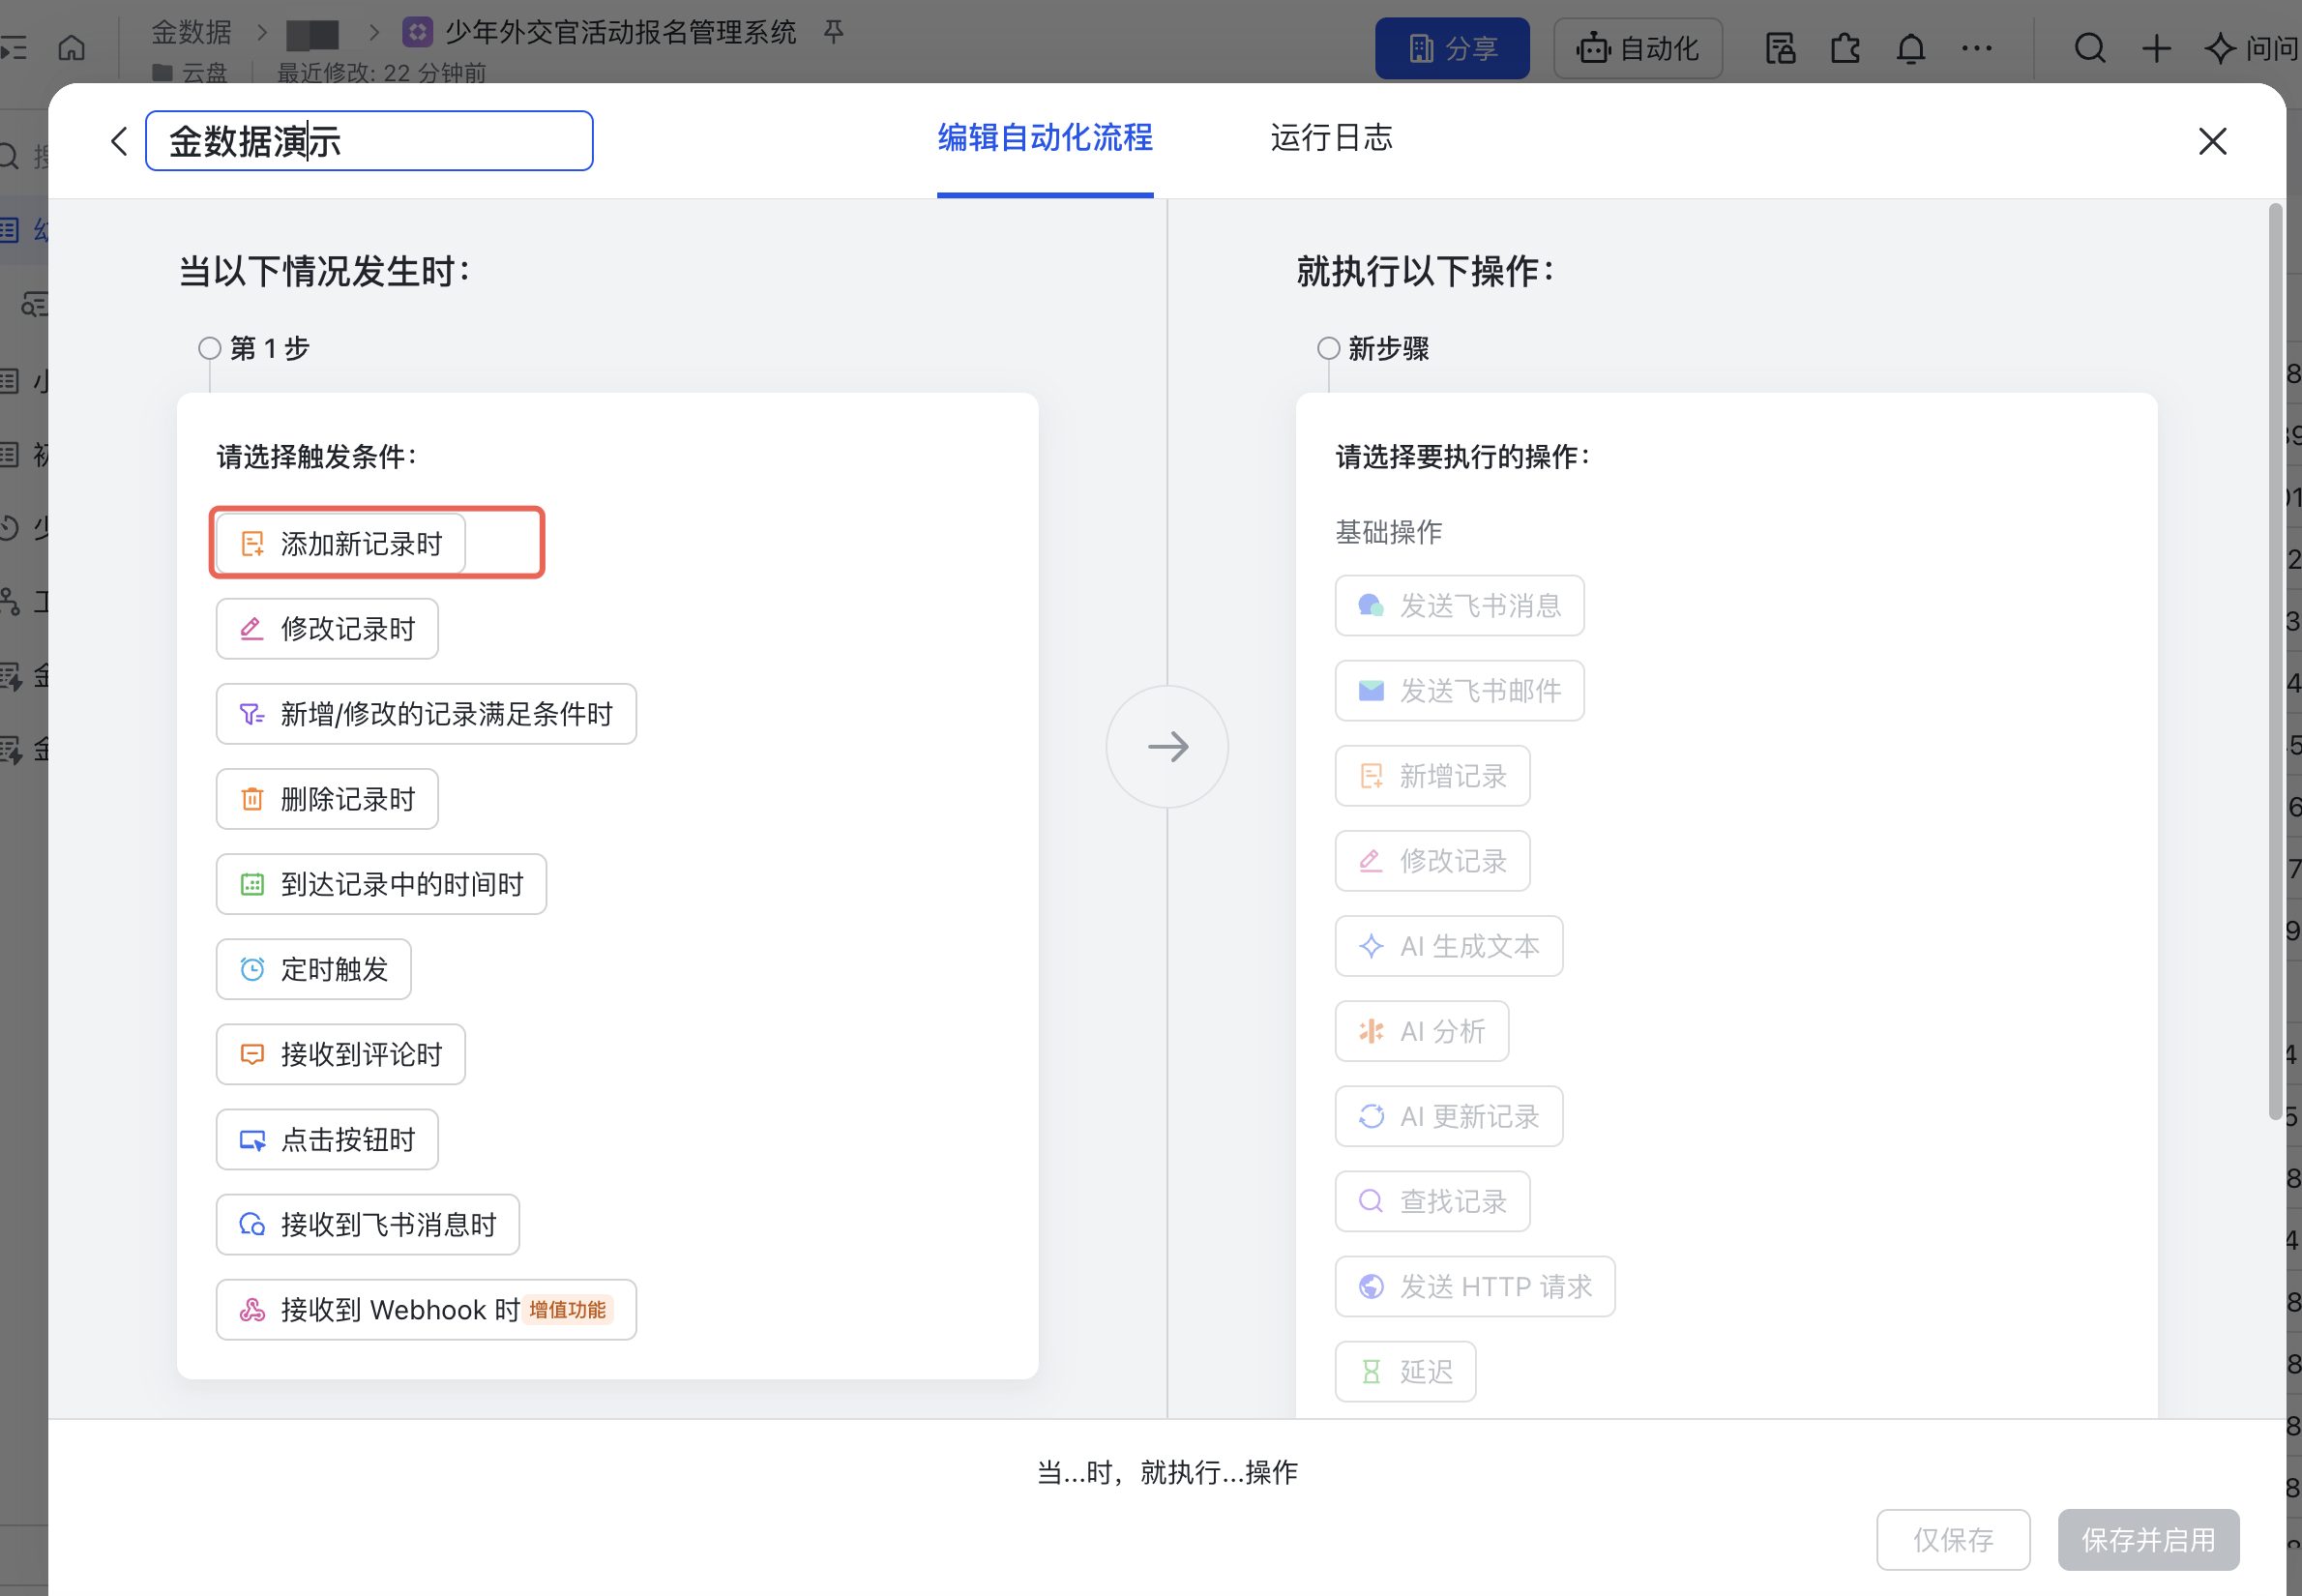Choose the 修改记录 action
The image size is (2302, 1596).
(x=1432, y=860)
